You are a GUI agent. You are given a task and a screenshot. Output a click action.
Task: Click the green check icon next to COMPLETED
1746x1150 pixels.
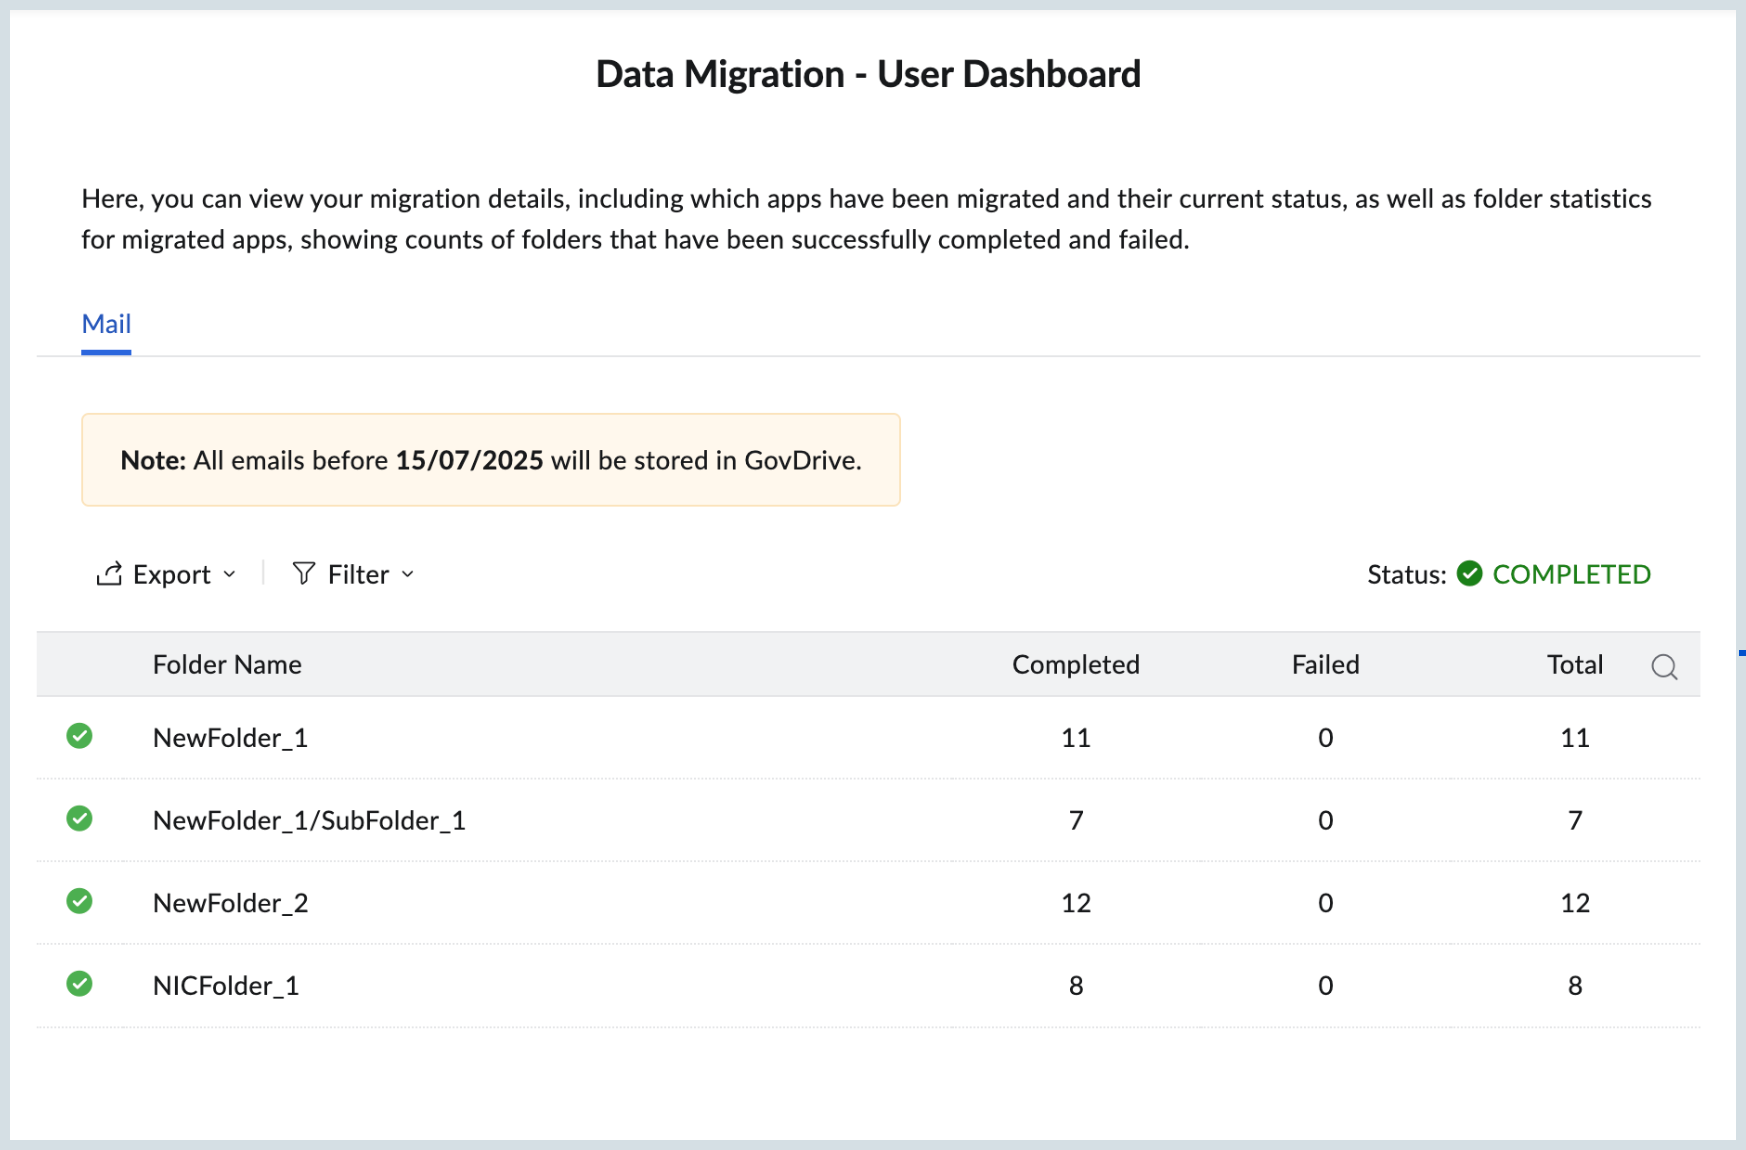point(1469,574)
